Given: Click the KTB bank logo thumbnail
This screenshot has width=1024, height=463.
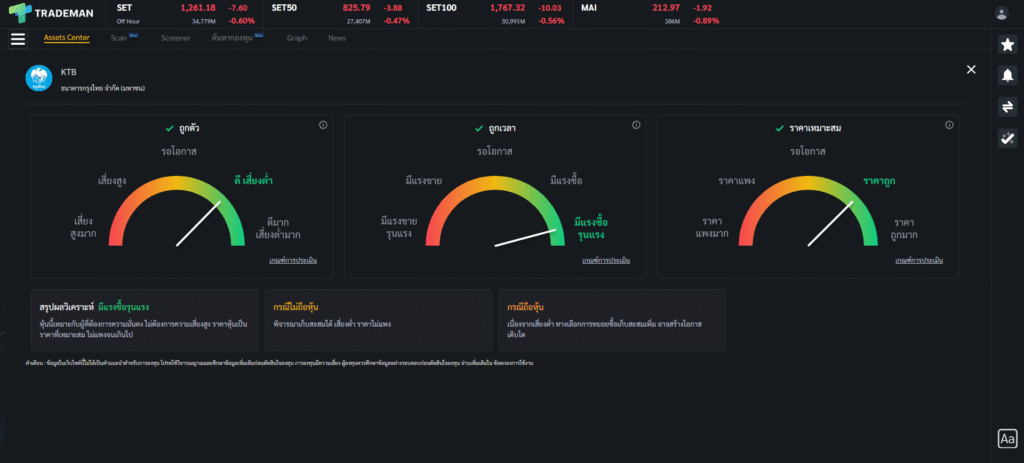Looking at the screenshot, I should (39, 79).
